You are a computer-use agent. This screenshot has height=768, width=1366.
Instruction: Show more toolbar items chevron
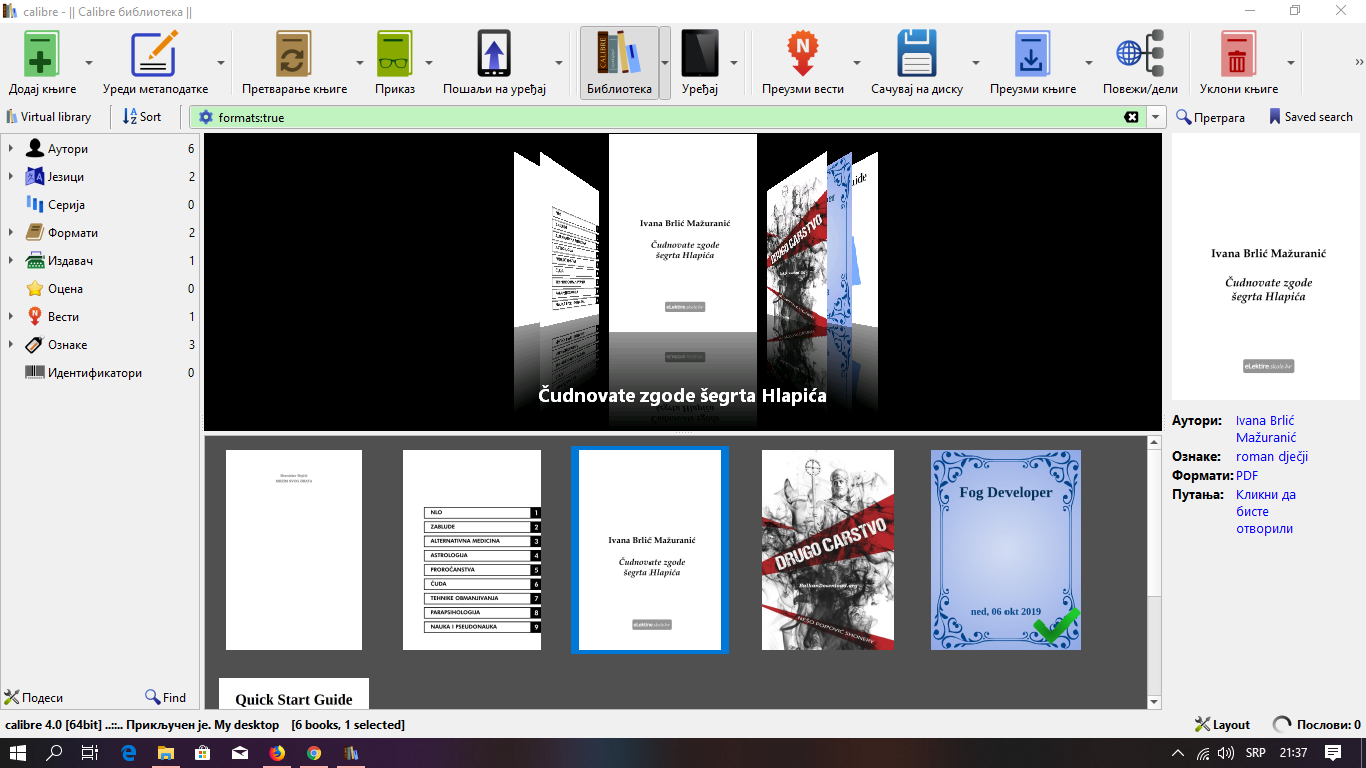[1358, 62]
